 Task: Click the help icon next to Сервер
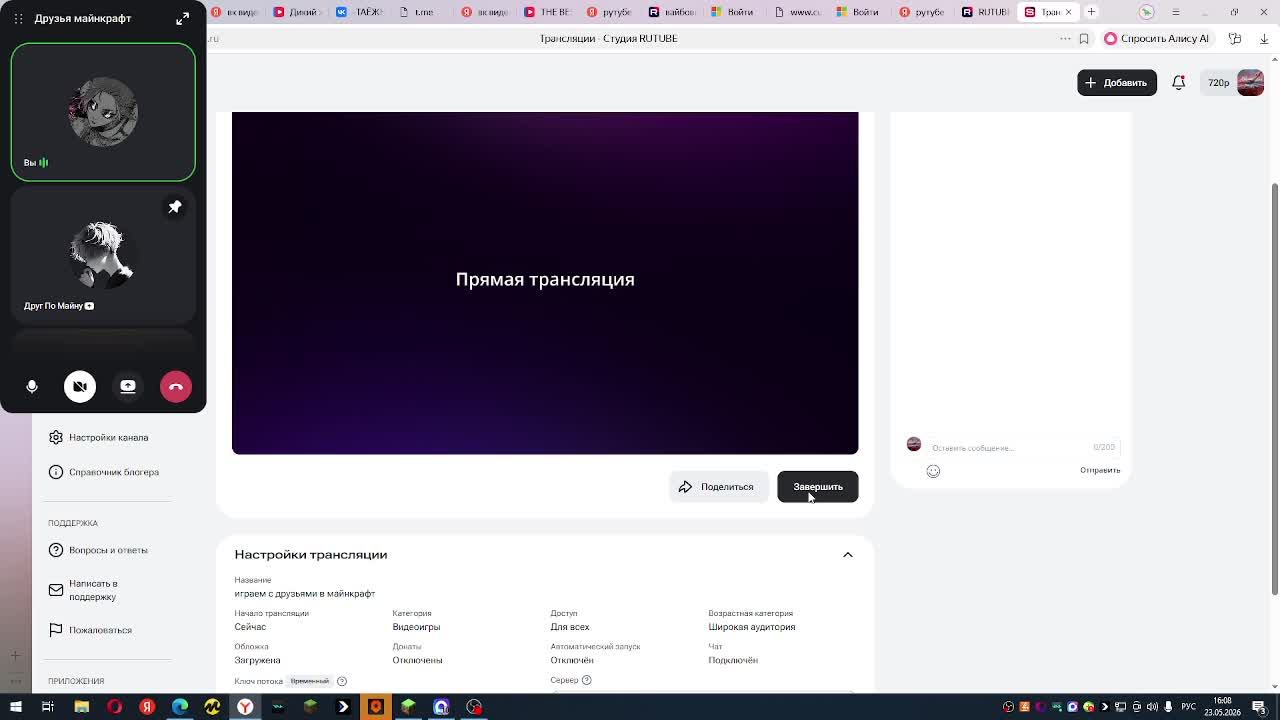click(587, 680)
